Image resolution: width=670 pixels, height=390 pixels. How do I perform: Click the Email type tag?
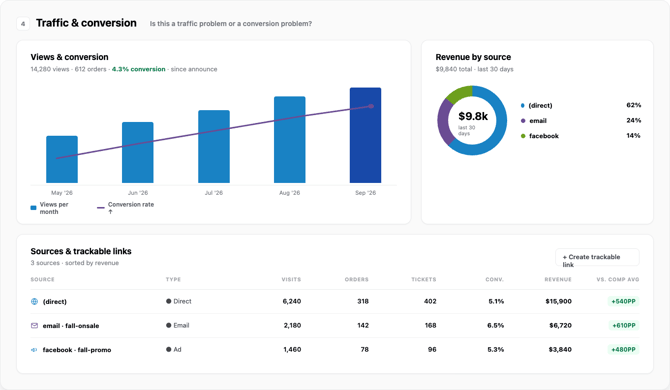point(178,325)
